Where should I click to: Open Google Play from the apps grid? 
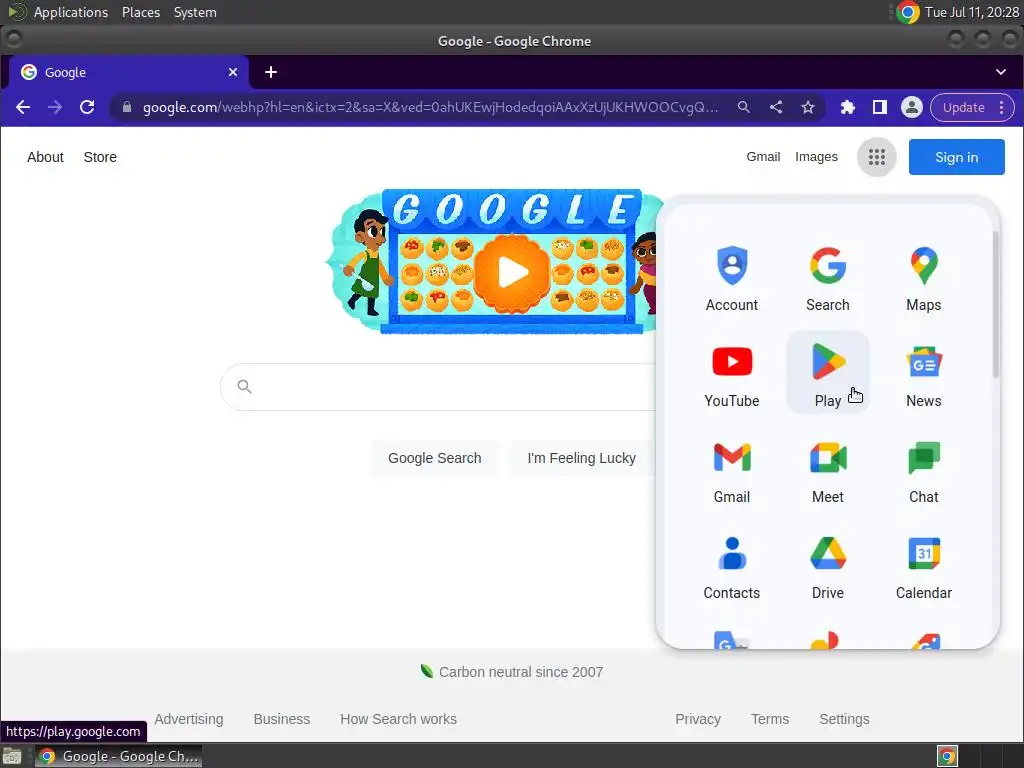(827, 374)
